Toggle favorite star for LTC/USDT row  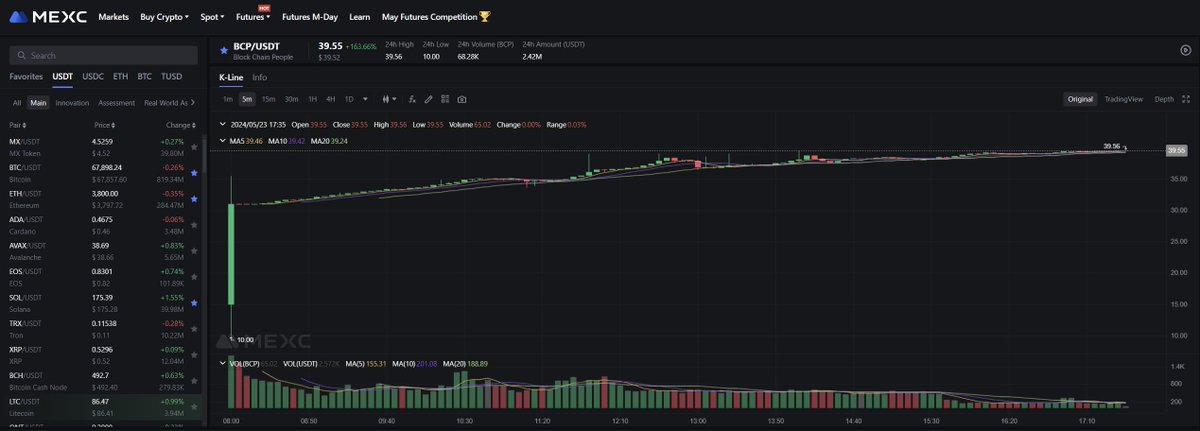pos(193,406)
